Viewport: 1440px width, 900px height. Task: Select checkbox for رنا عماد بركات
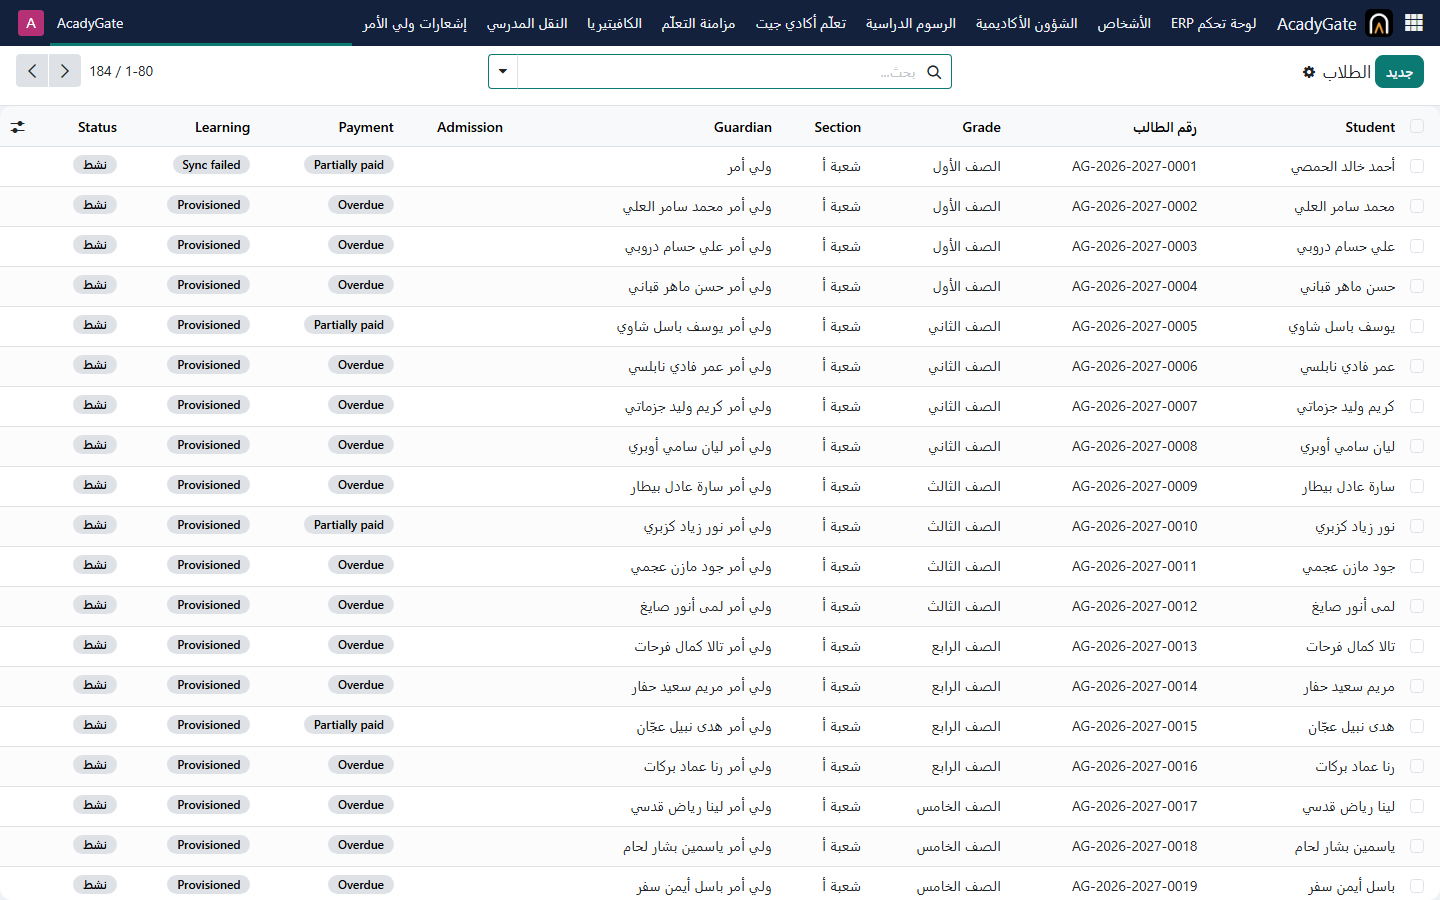pyautogui.click(x=1417, y=766)
